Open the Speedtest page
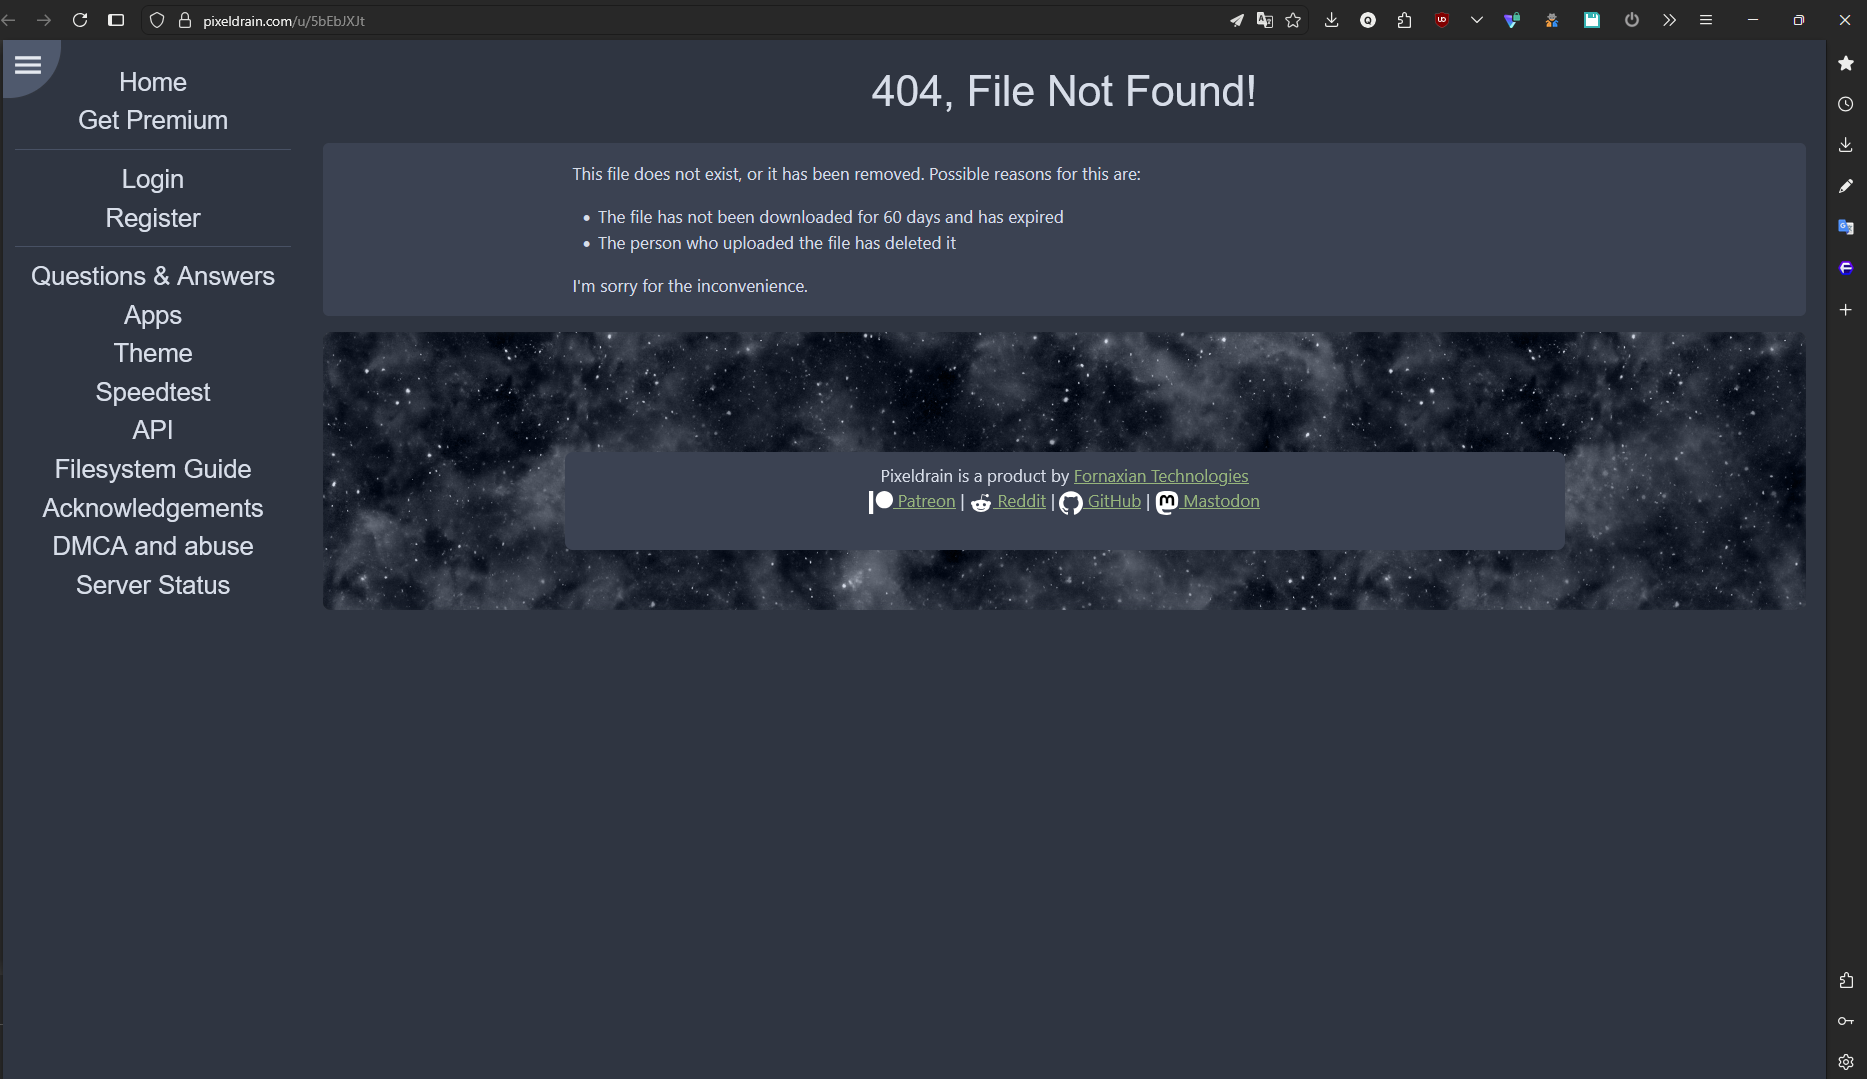Screen dimensions: 1867x1079 pos(153,392)
